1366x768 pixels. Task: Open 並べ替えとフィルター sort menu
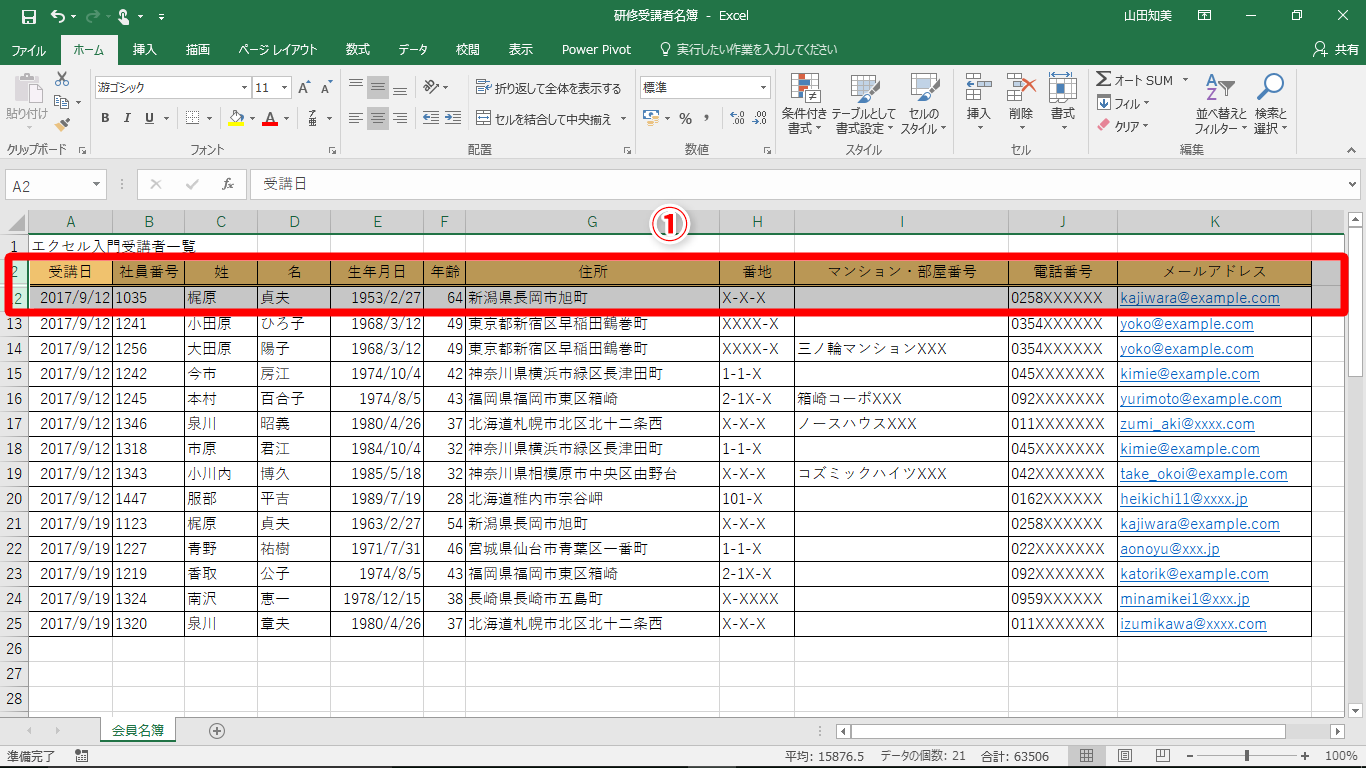coord(1221,103)
